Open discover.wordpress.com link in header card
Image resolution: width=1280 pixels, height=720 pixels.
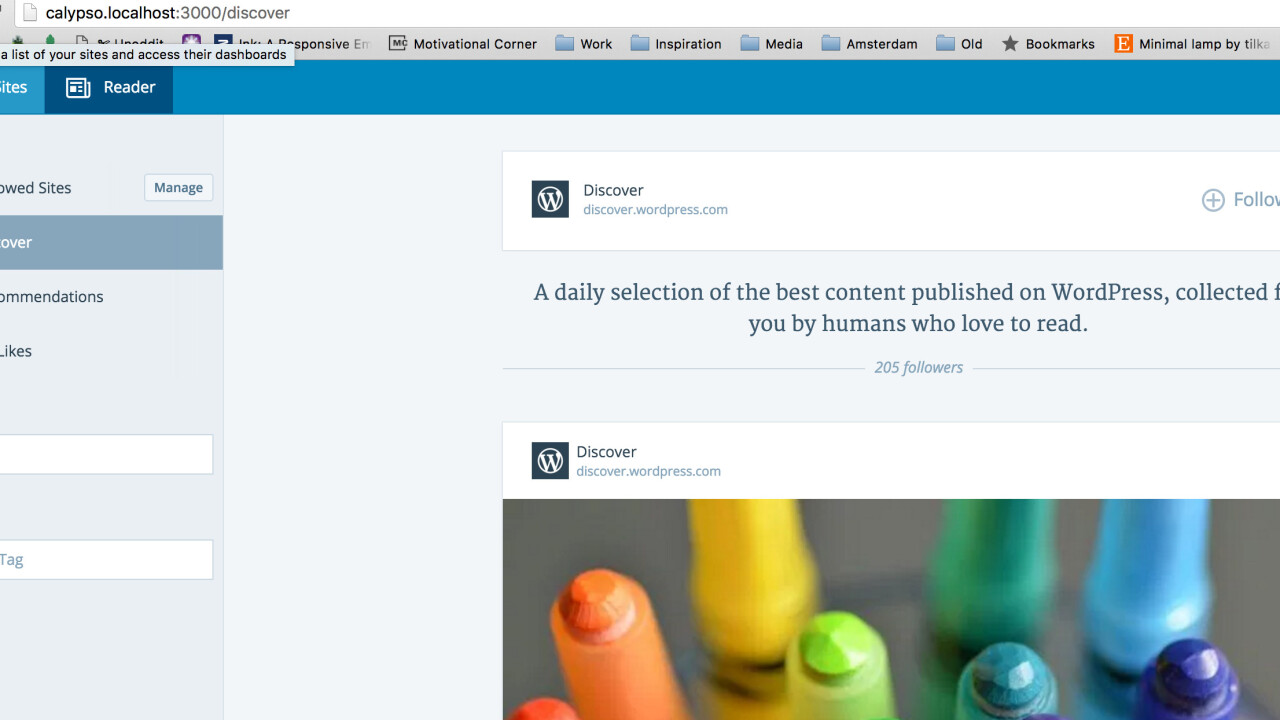coord(655,210)
